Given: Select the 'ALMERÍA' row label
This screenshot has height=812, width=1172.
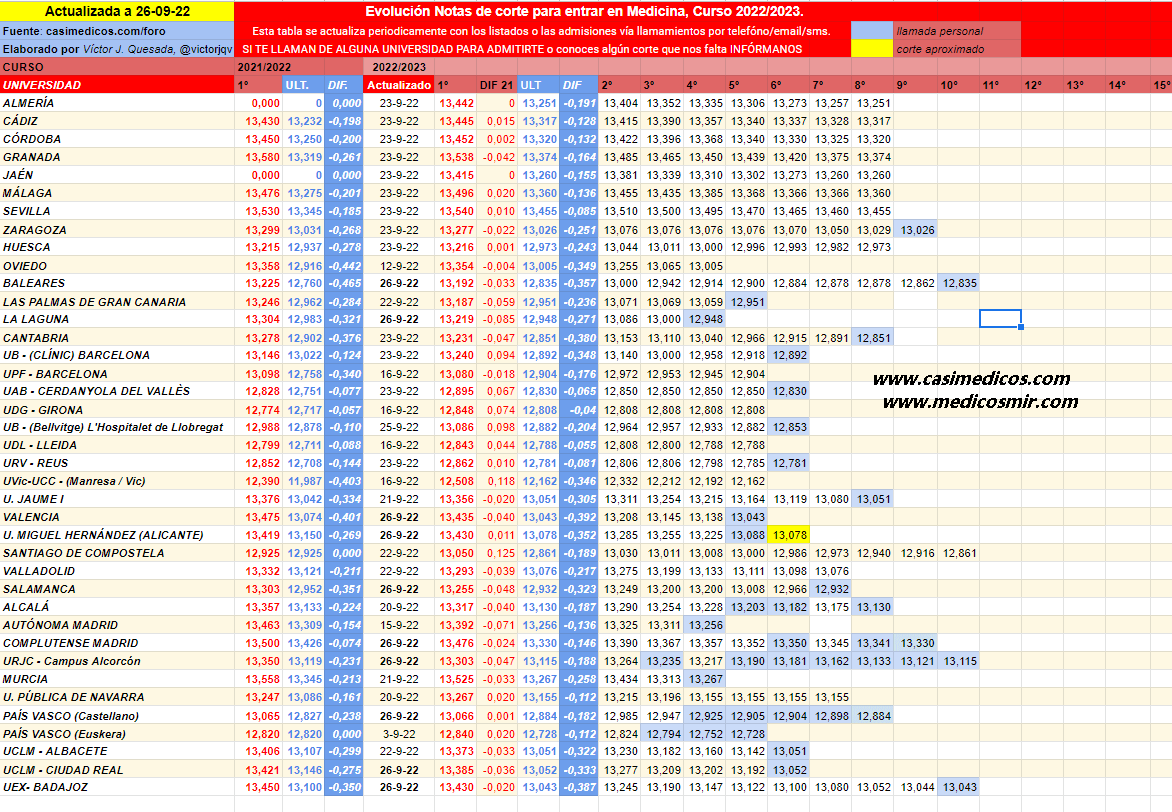Looking at the screenshot, I should coord(117,103).
